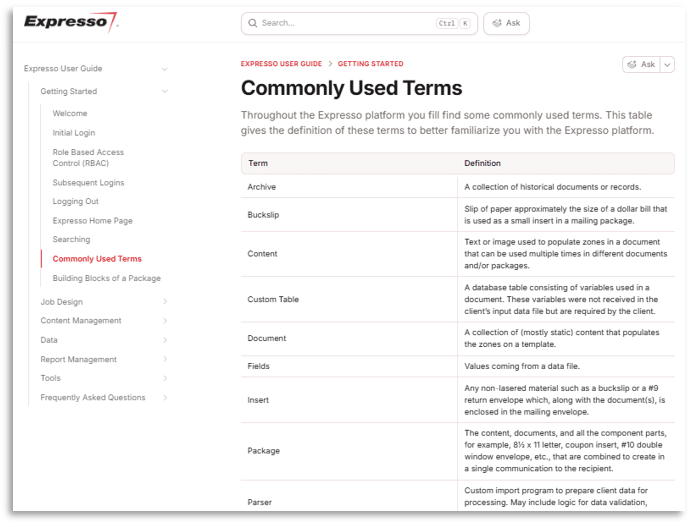
Task: Collapse the Expresso User Guide section
Action: [165, 69]
